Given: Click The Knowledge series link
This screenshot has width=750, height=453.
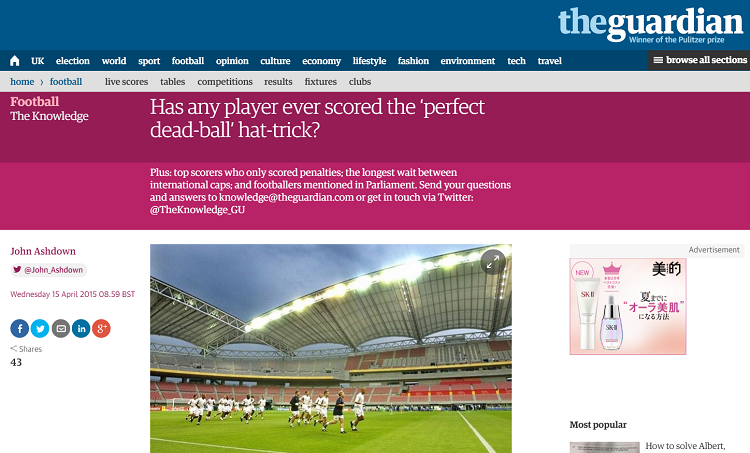Looking at the screenshot, I should click(49, 116).
